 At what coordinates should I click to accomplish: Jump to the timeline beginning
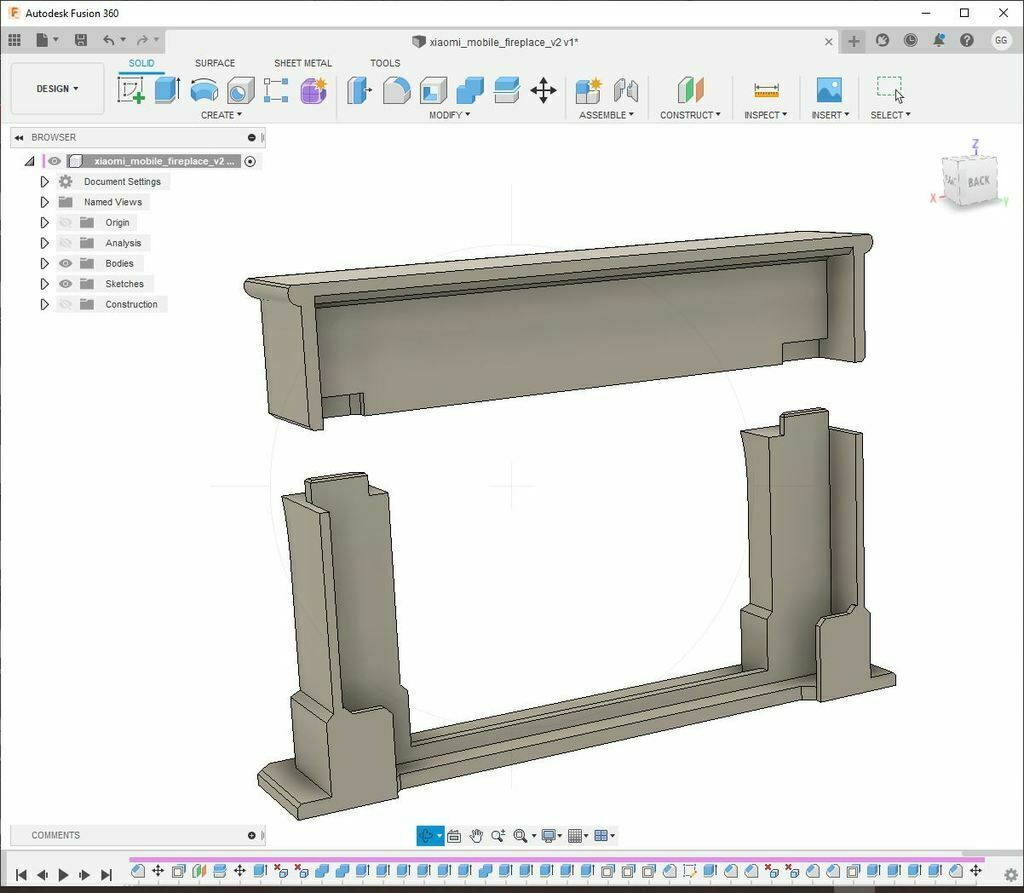(x=21, y=874)
